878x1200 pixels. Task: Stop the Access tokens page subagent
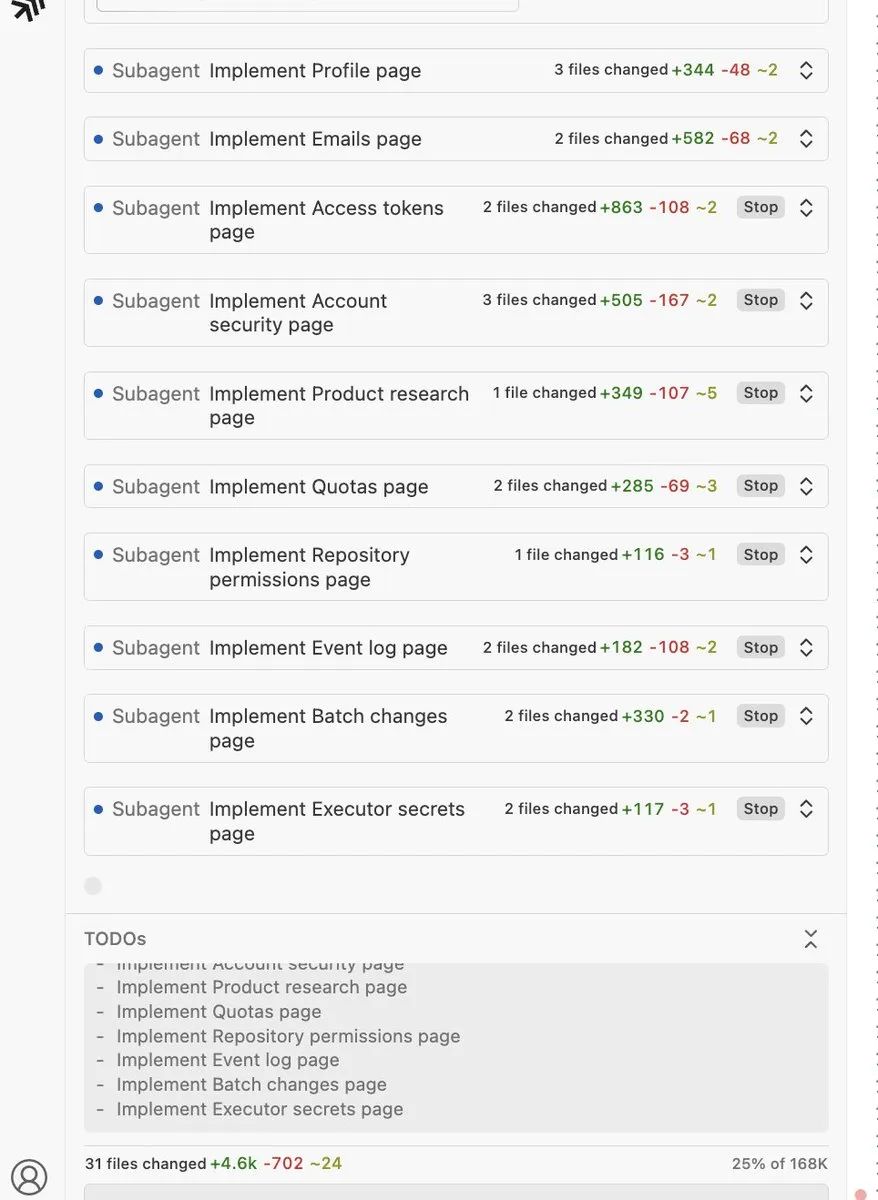(760, 207)
